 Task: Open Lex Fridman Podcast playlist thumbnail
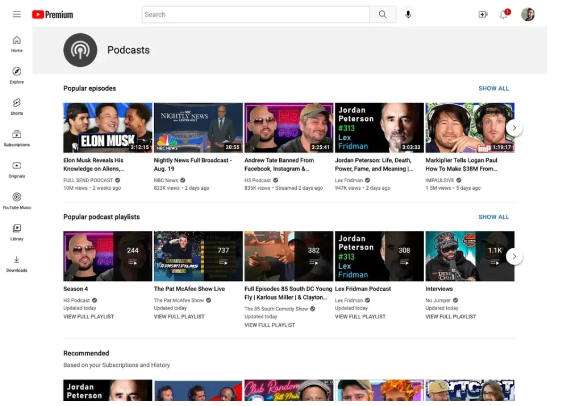379,256
